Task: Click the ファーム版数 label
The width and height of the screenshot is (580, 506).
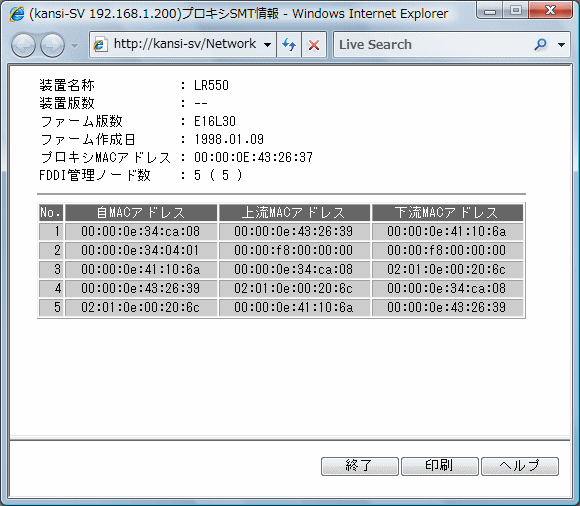Action: [81, 121]
